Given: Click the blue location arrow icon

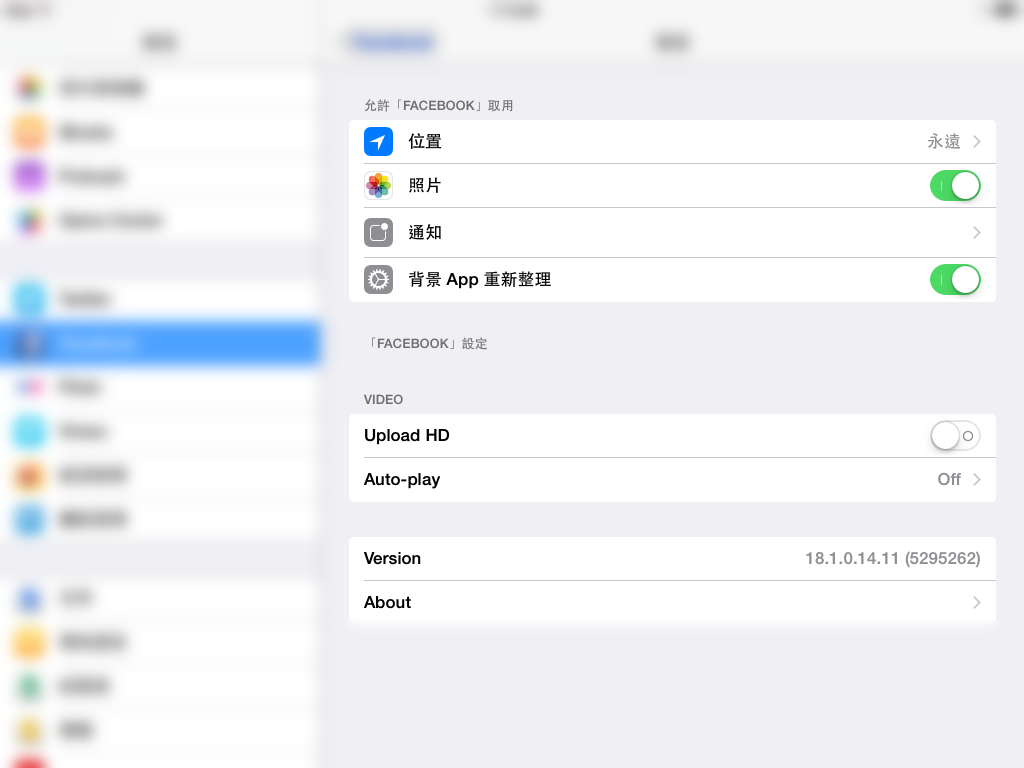Looking at the screenshot, I should [x=378, y=142].
